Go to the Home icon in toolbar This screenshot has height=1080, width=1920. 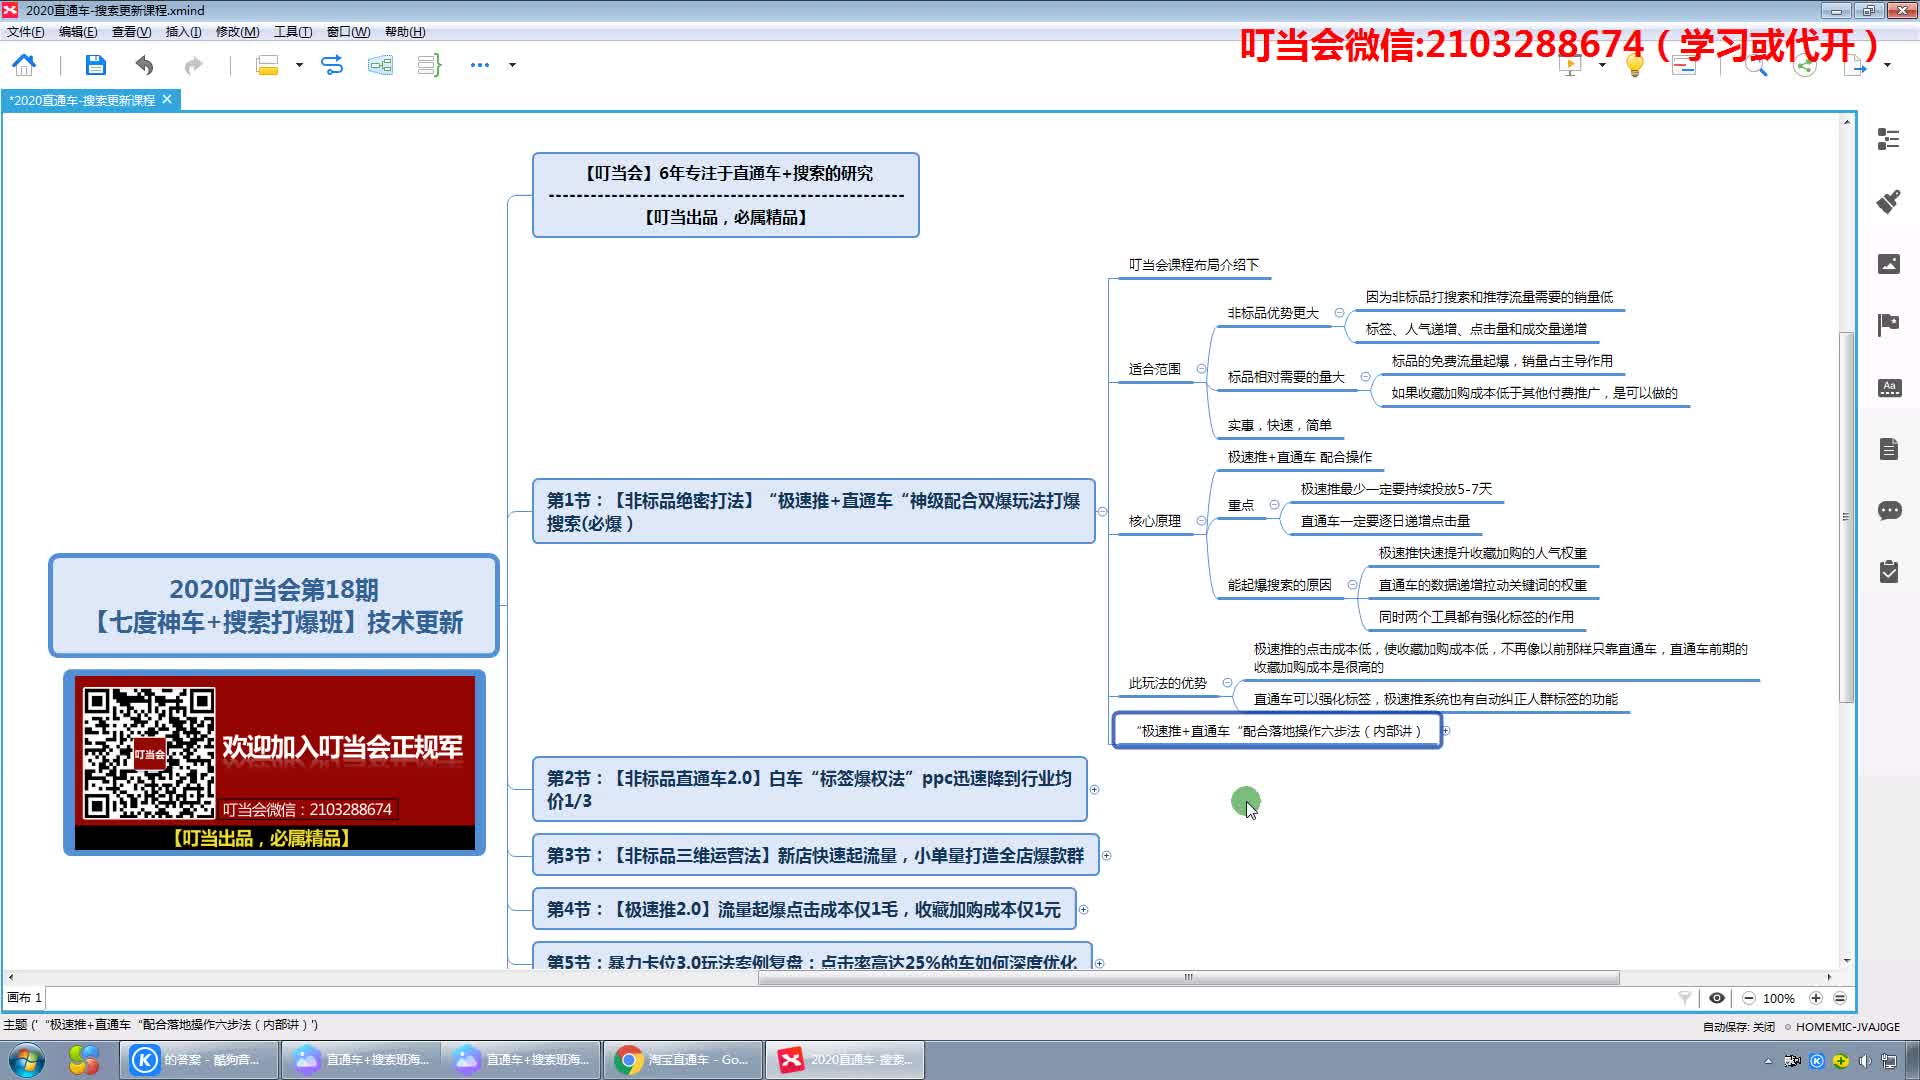(x=24, y=65)
